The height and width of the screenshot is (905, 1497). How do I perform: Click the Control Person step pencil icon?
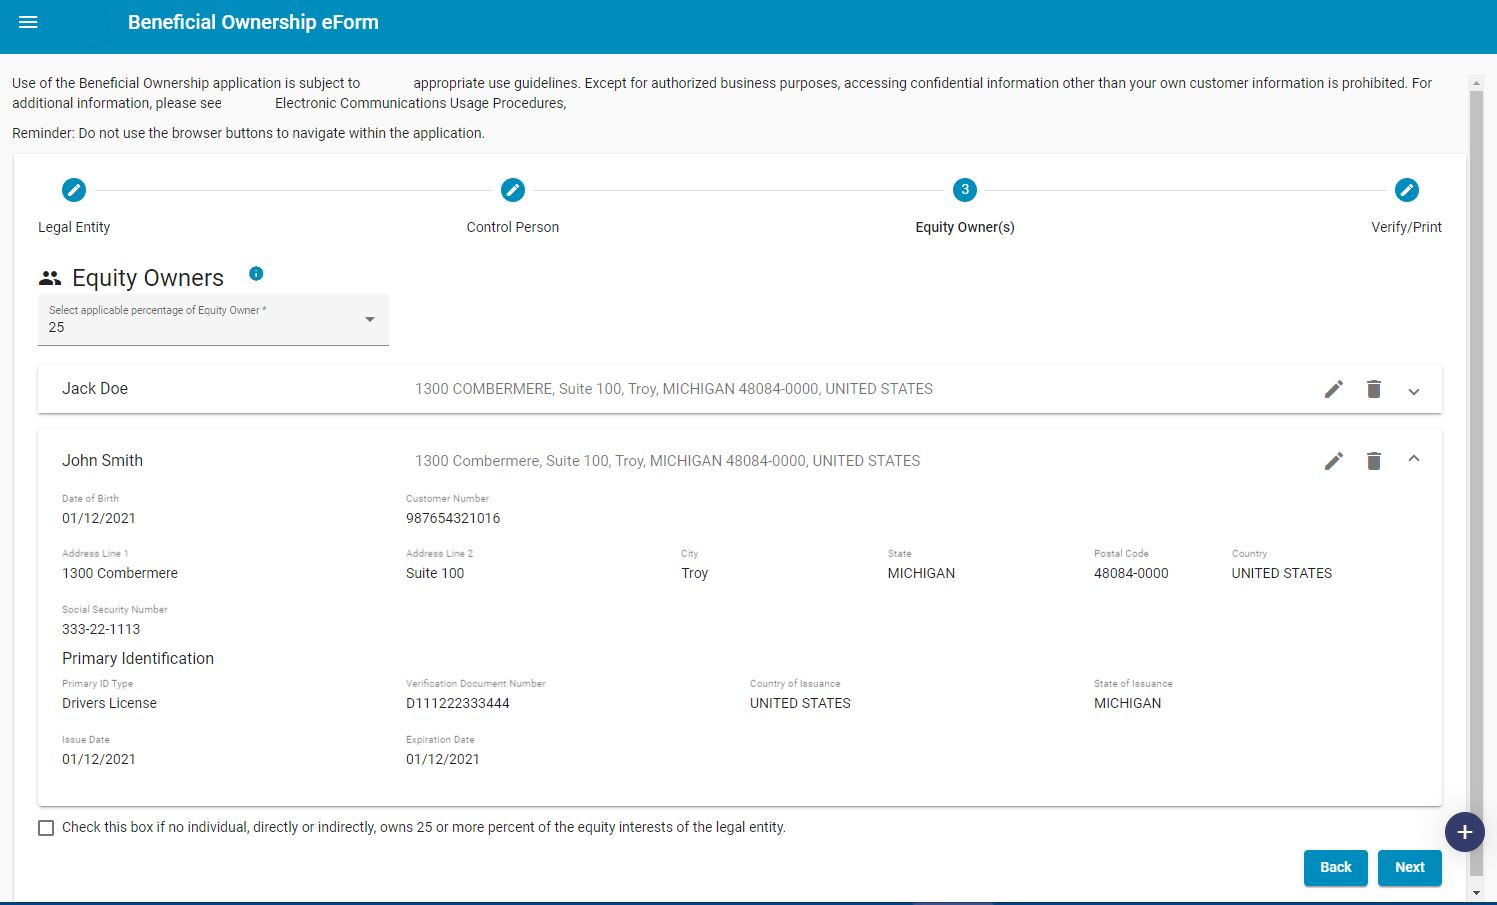513,190
